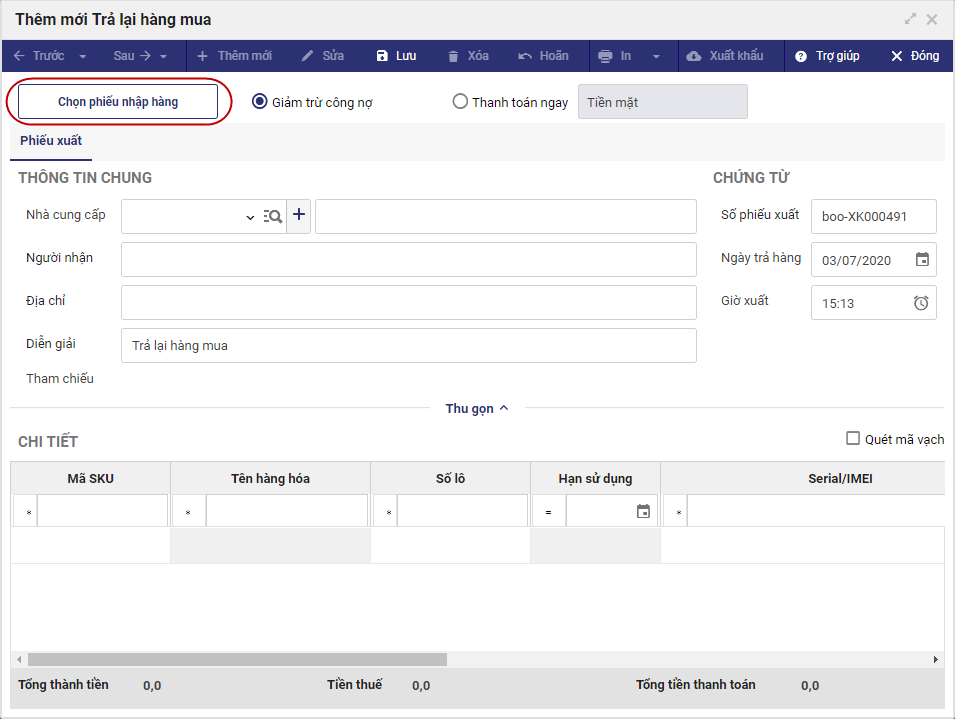Viewport: 955px width, 719px height.
Task: Click the Tên hàng hóa column header
Action: point(270,479)
